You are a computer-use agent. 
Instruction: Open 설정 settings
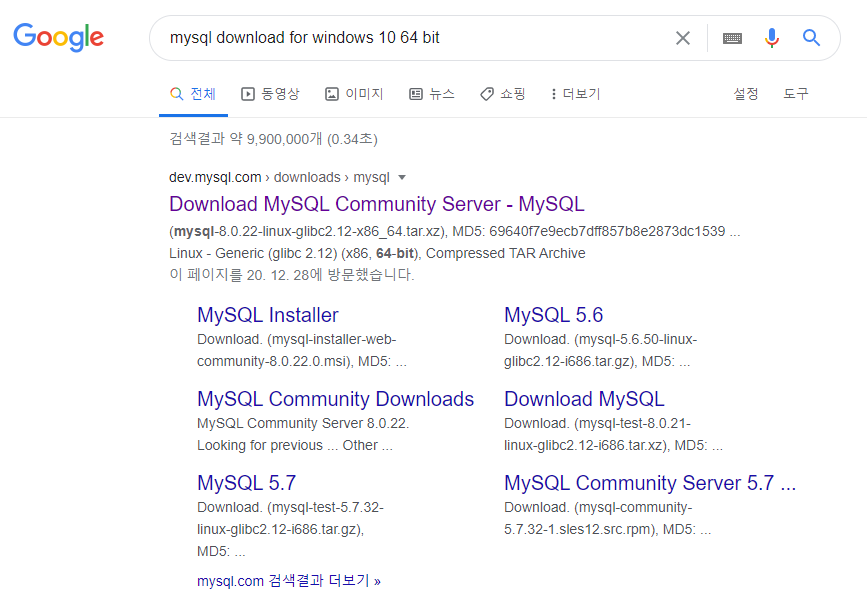click(746, 94)
